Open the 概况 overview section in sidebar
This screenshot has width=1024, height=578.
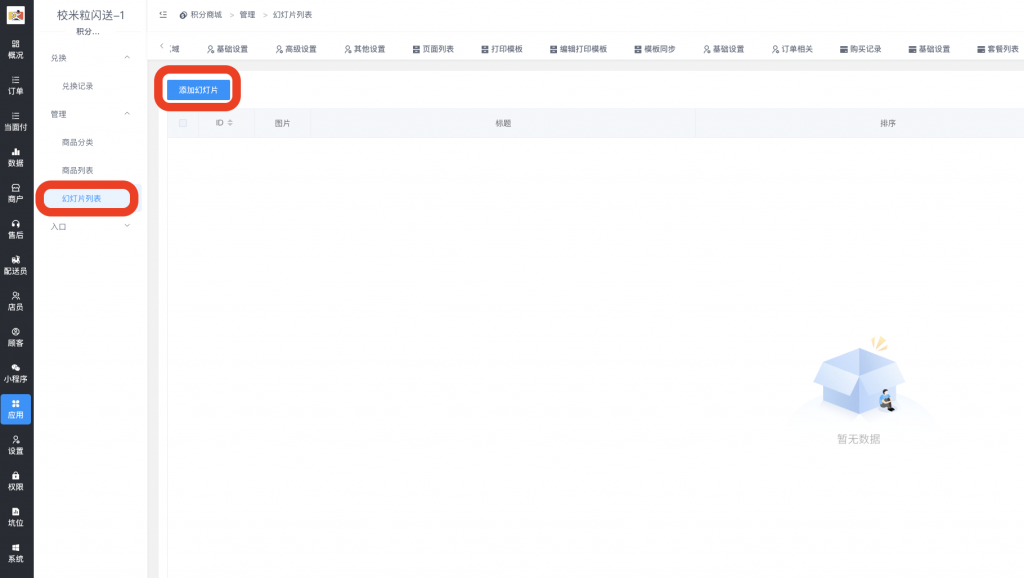point(15,47)
